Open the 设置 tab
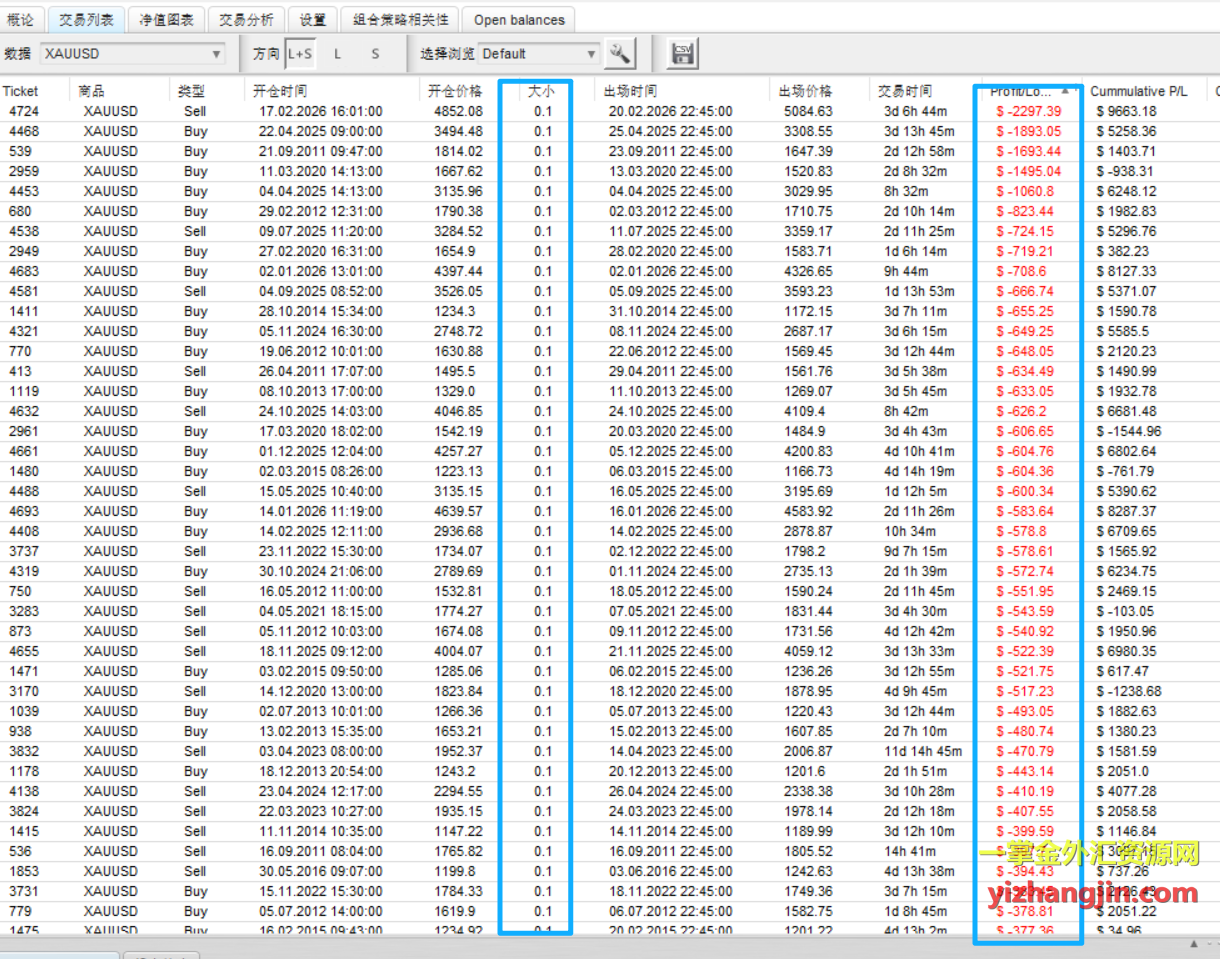The width and height of the screenshot is (1220, 959). (x=313, y=19)
